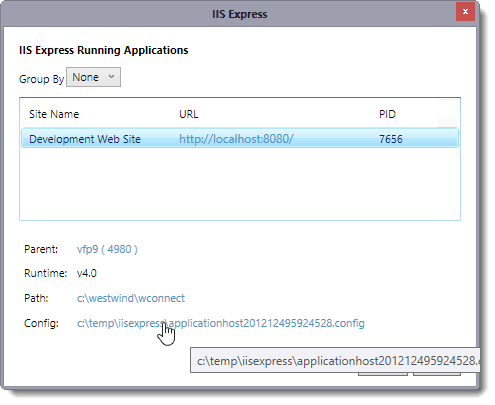This screenshot has height=405, width=495.
Task: Open the vfp9 (4980) parent link
Action: click(x=107, y=249)
